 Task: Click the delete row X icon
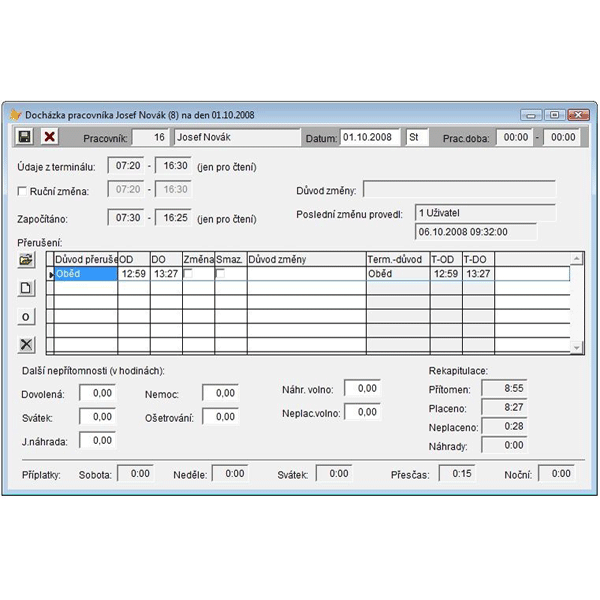26,345
